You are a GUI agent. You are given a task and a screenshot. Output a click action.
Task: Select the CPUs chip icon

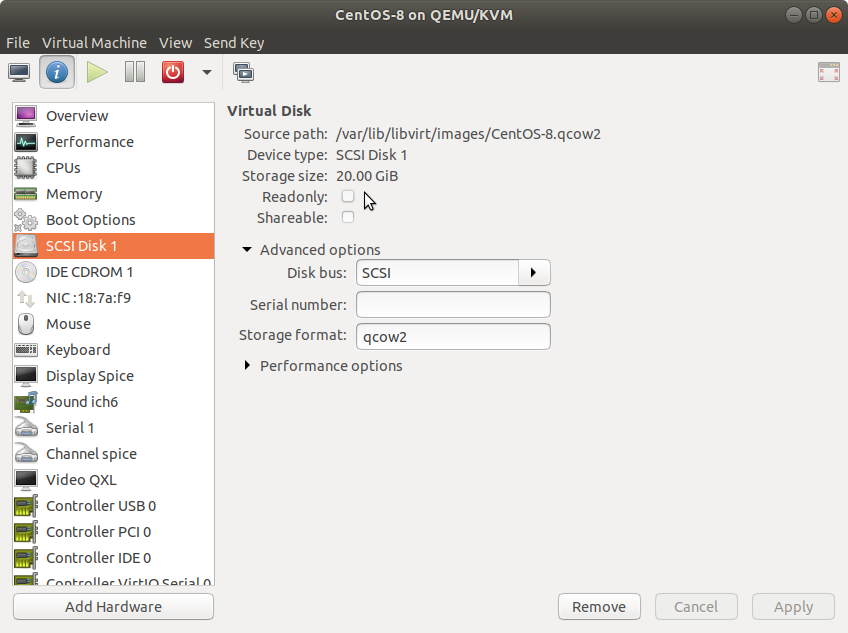click(25, 168)
